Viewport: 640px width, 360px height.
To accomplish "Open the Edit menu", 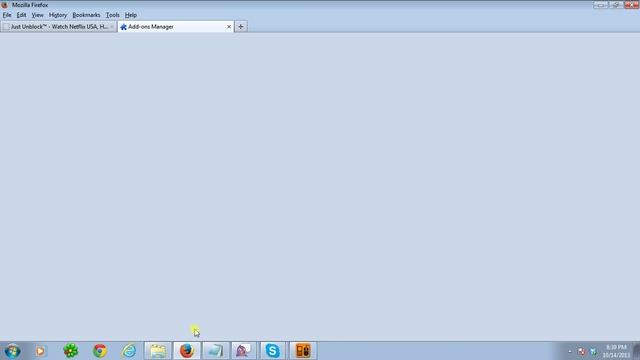I will [21, 15].
